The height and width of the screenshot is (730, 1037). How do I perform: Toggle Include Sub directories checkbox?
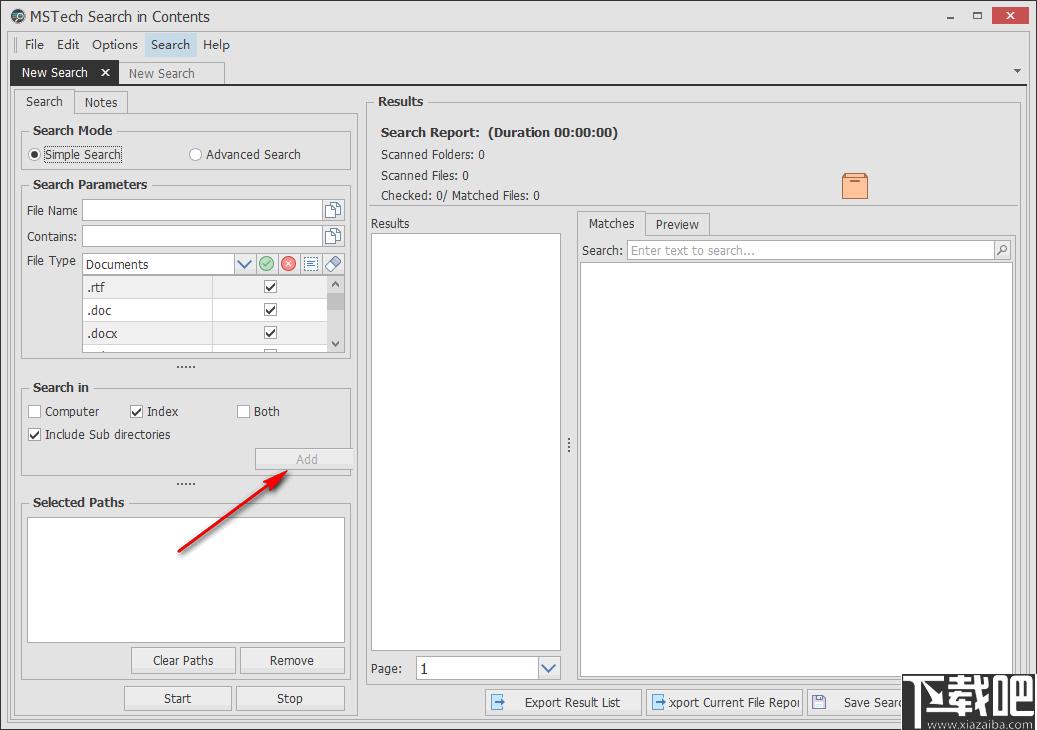point(34,434)
